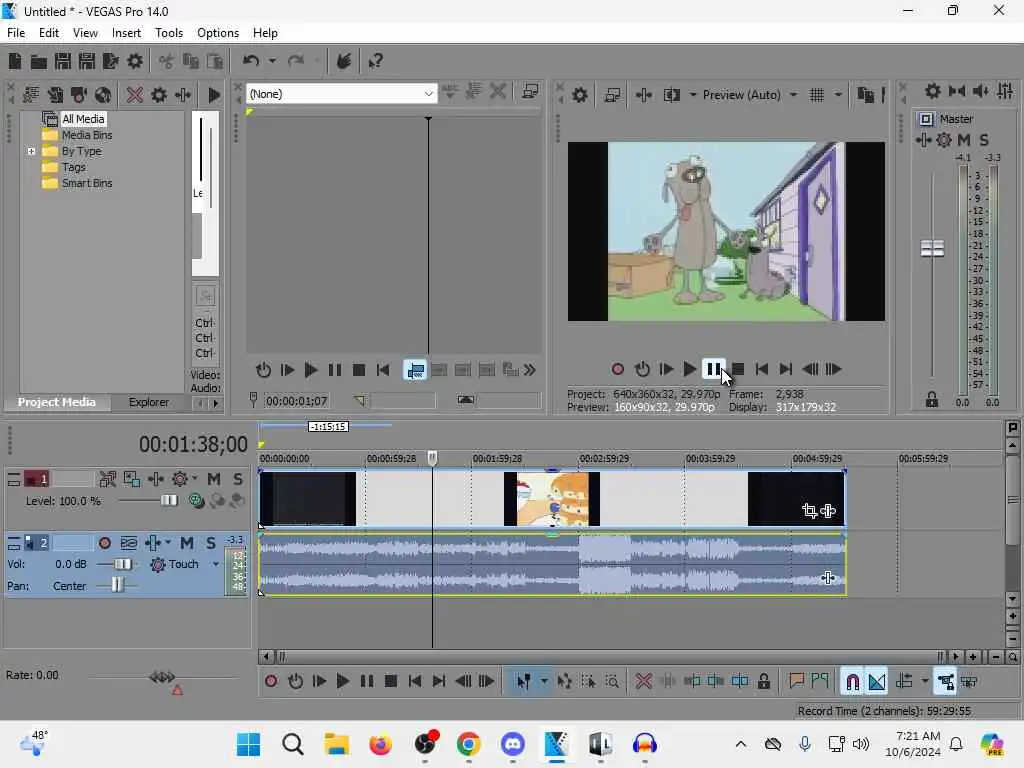Pause playback in the Video Preview
Screen dimensions: 1024x768
tap(713, 369)
